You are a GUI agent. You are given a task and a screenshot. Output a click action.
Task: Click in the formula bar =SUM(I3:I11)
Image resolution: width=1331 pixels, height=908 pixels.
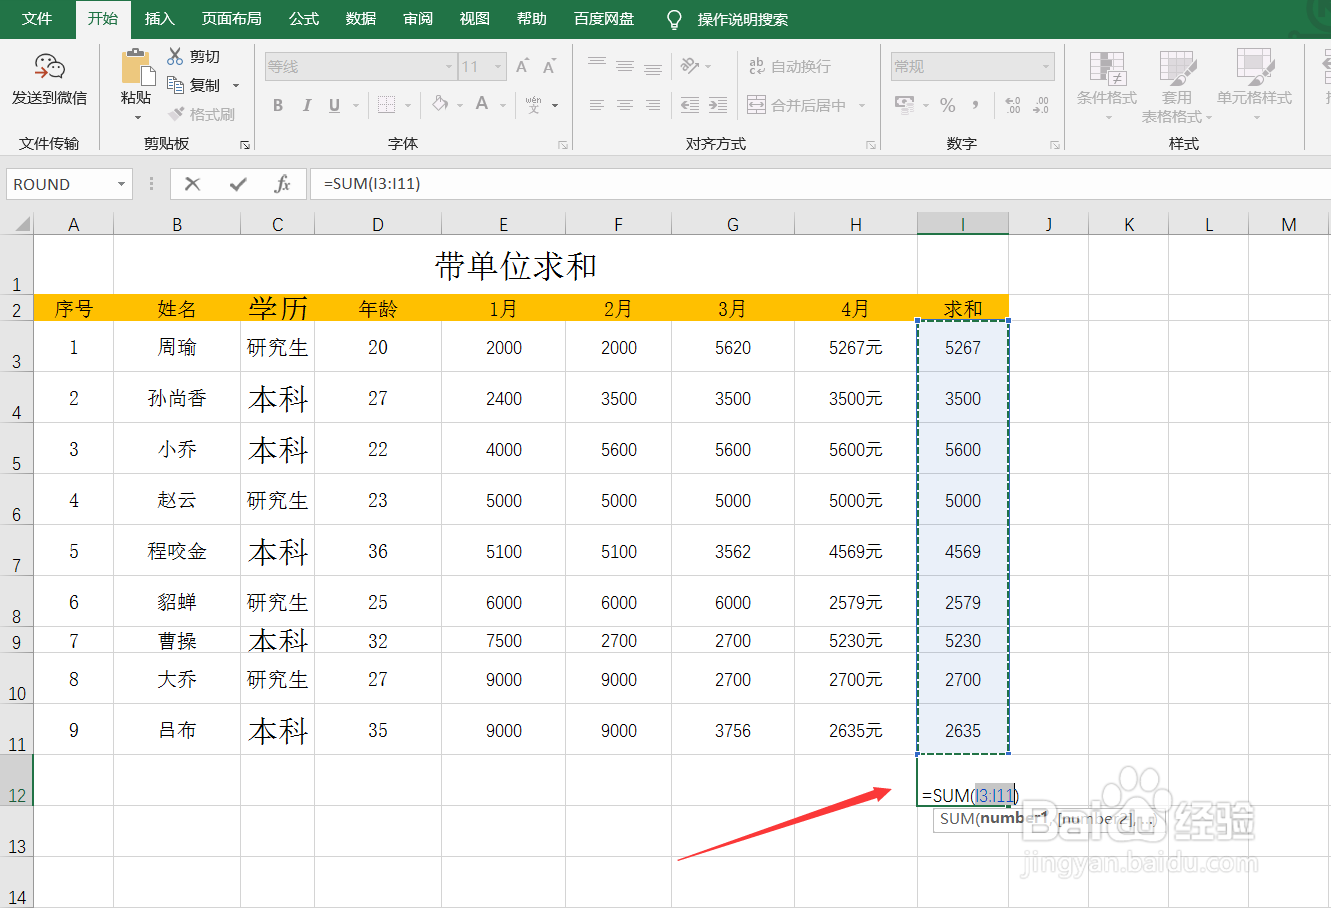click(x=818, y=184)
